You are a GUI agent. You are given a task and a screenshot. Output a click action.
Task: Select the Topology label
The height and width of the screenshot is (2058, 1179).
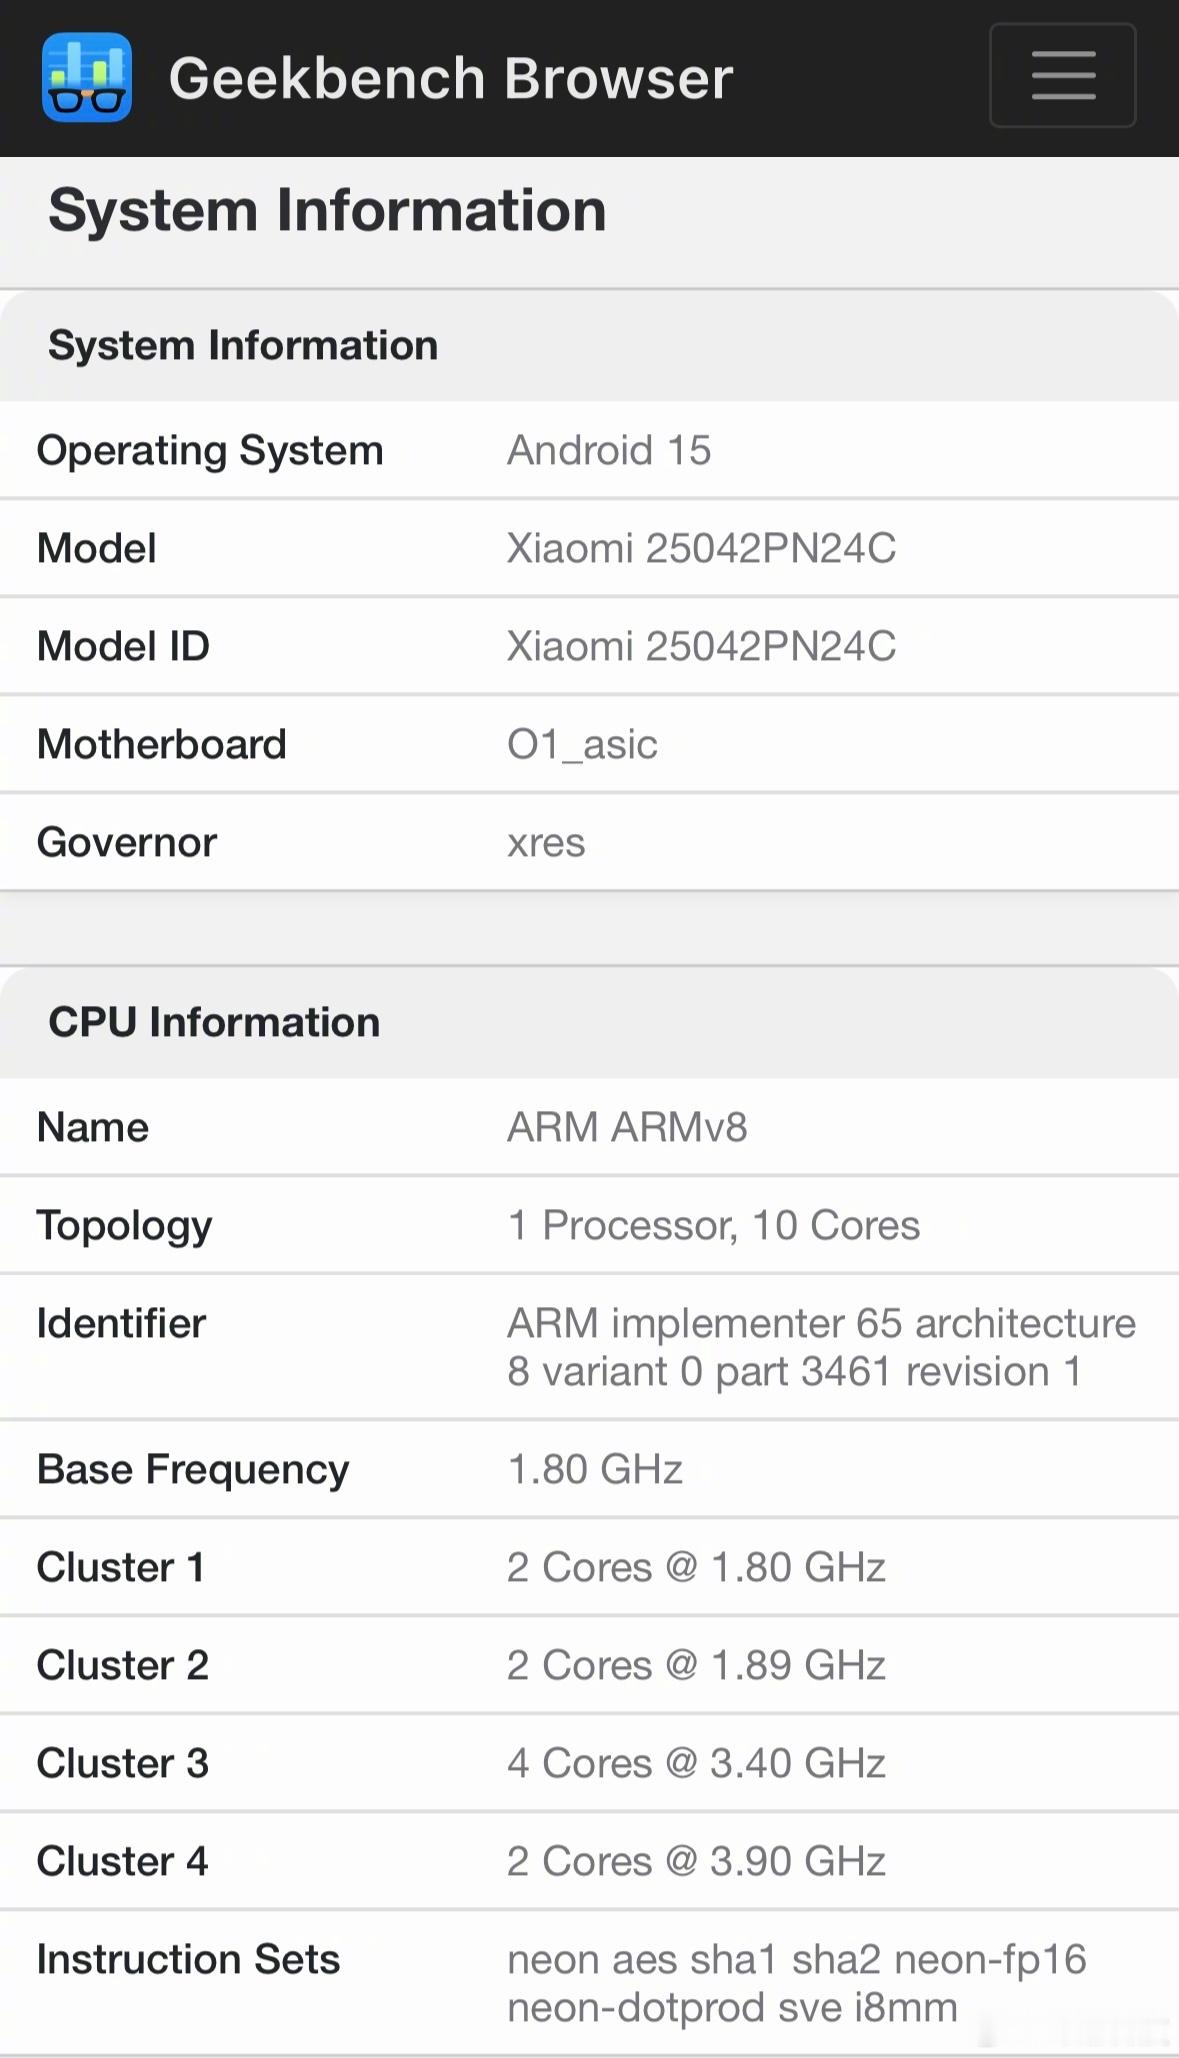[125, 1226]
